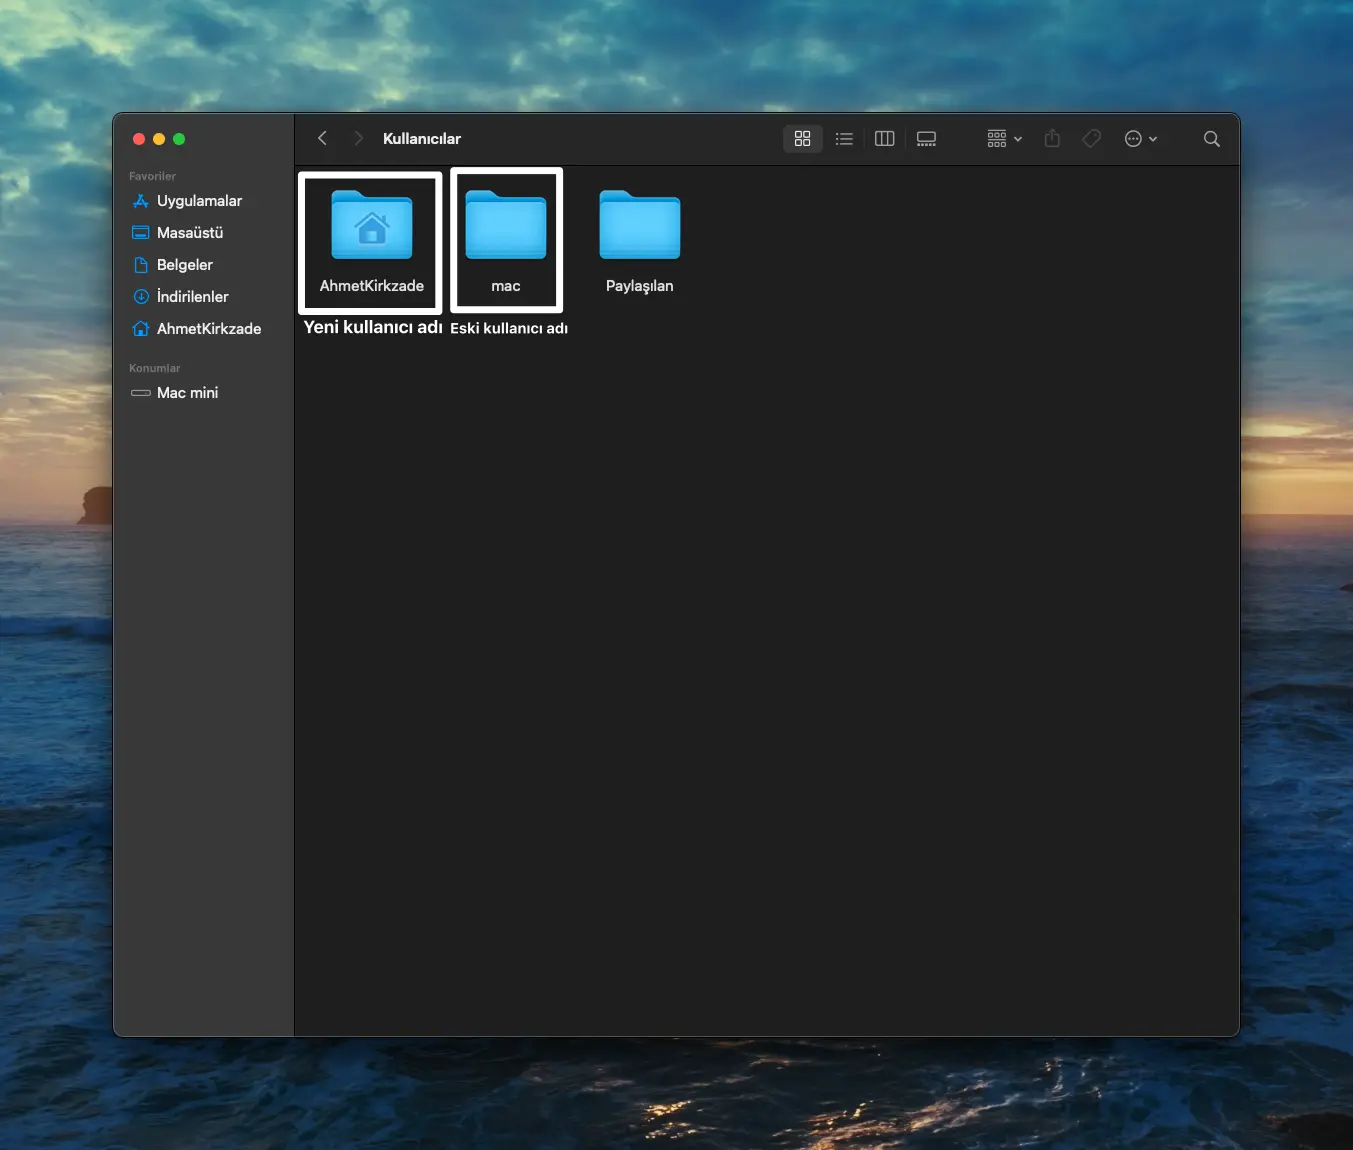Close the Finder window with red button
The height and width of the screenshot is (1150, 1353).
(139, 139)
